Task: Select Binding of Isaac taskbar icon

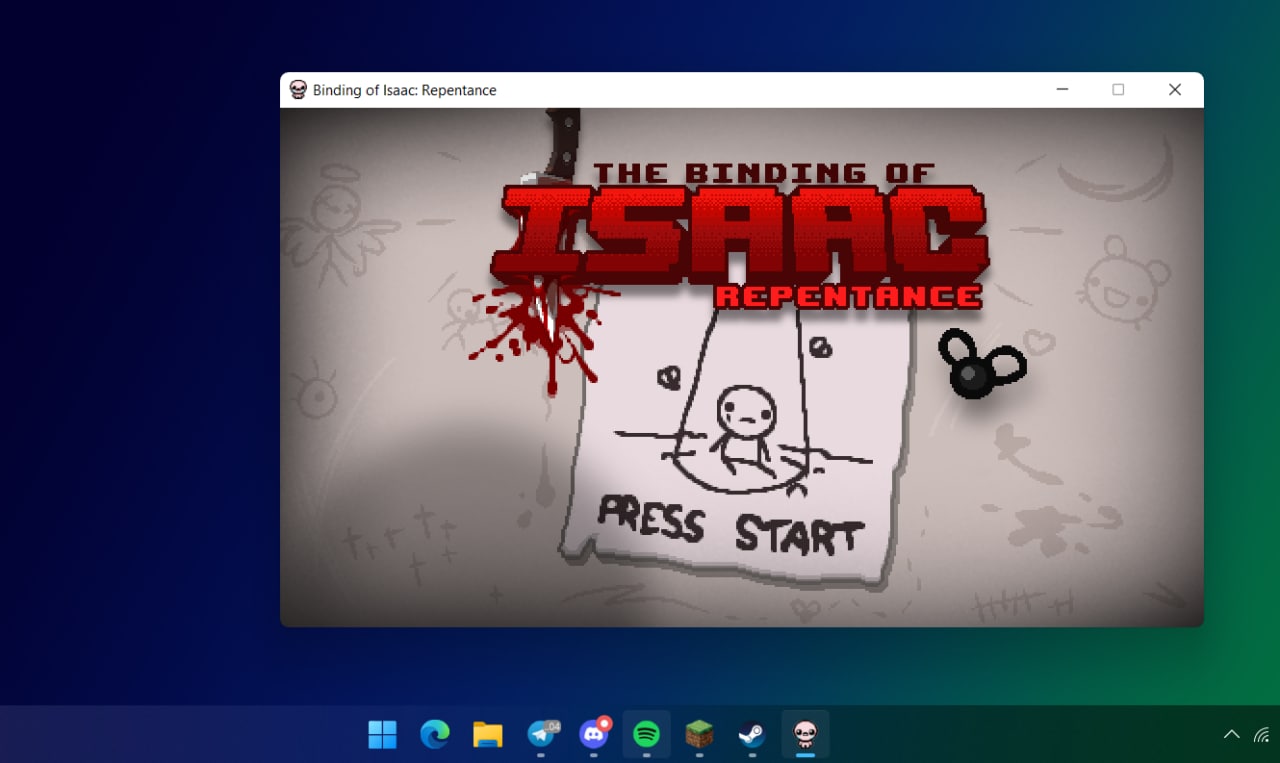Action: [805, 735]
